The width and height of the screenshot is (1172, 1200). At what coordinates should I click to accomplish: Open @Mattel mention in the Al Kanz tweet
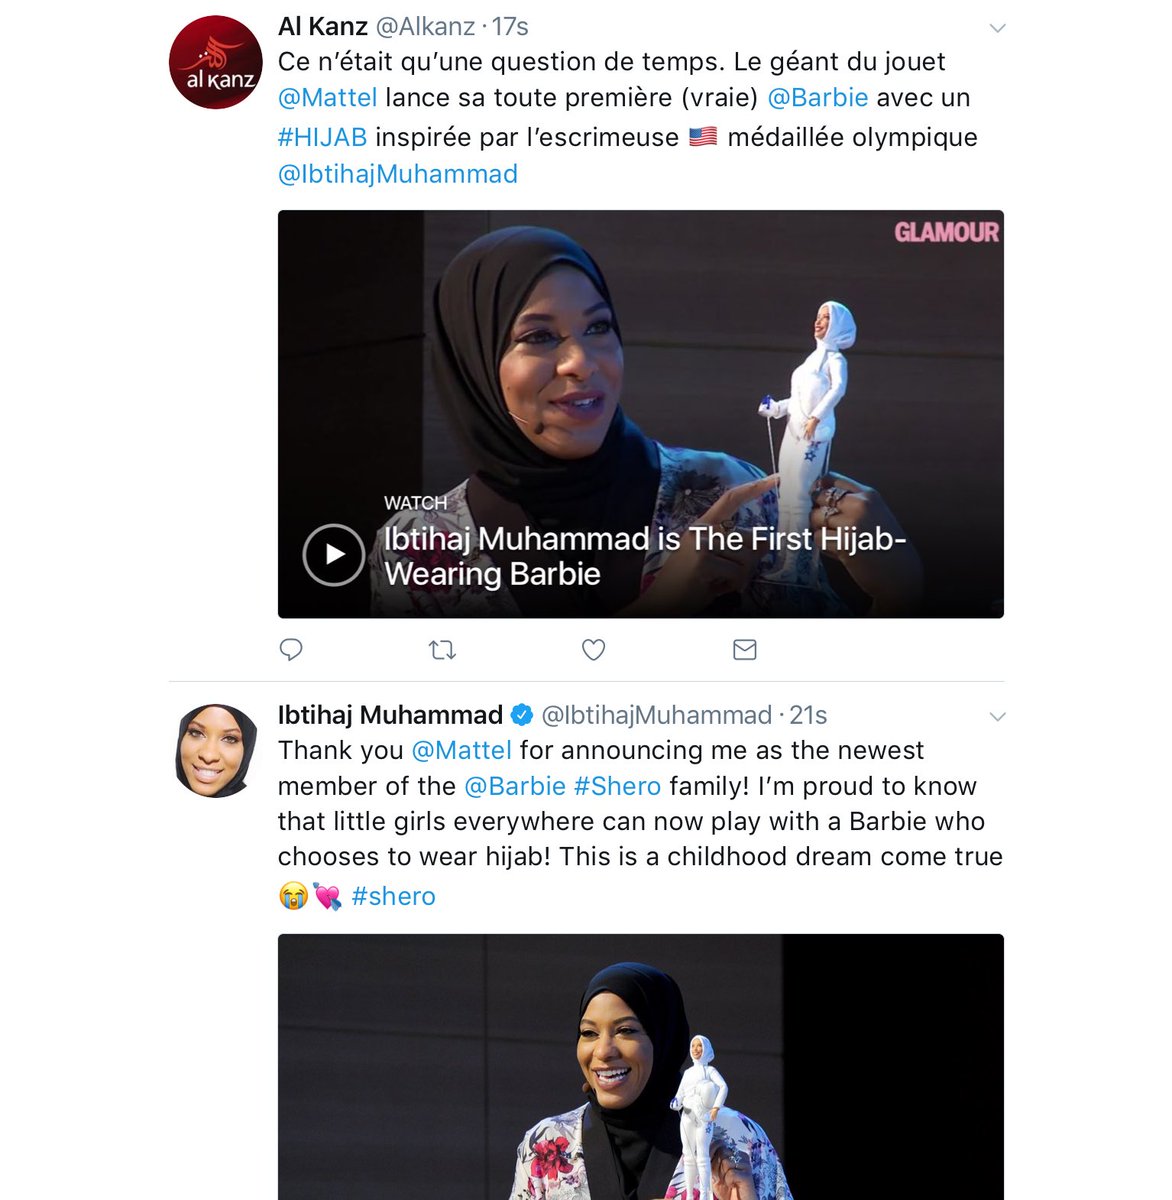(x=328, y=98)
